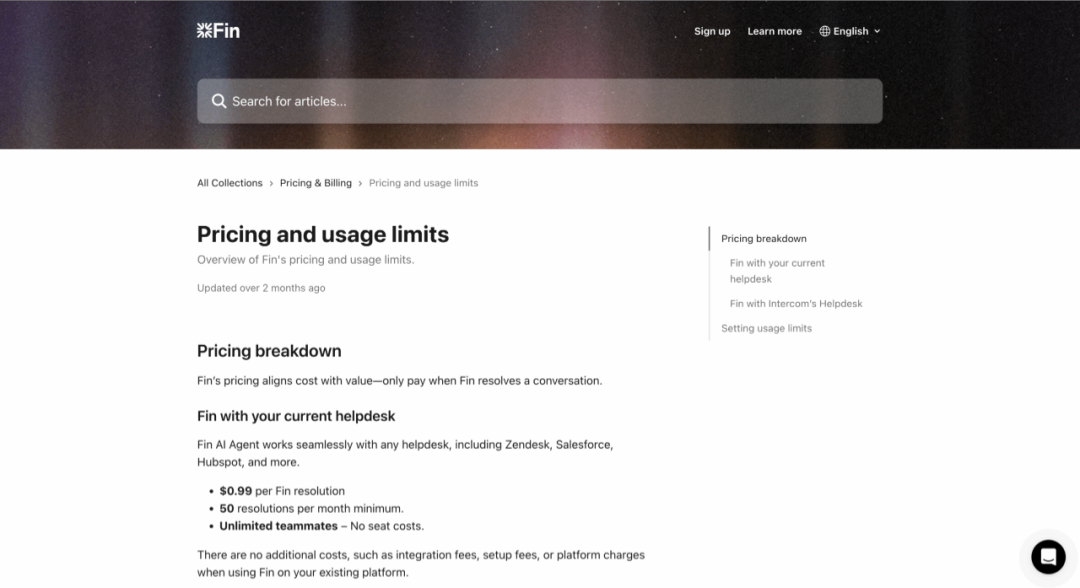Screen dimensions: 1080x588
Task: Go to Setting usage limits section
Action: click(x=766, y=328)
